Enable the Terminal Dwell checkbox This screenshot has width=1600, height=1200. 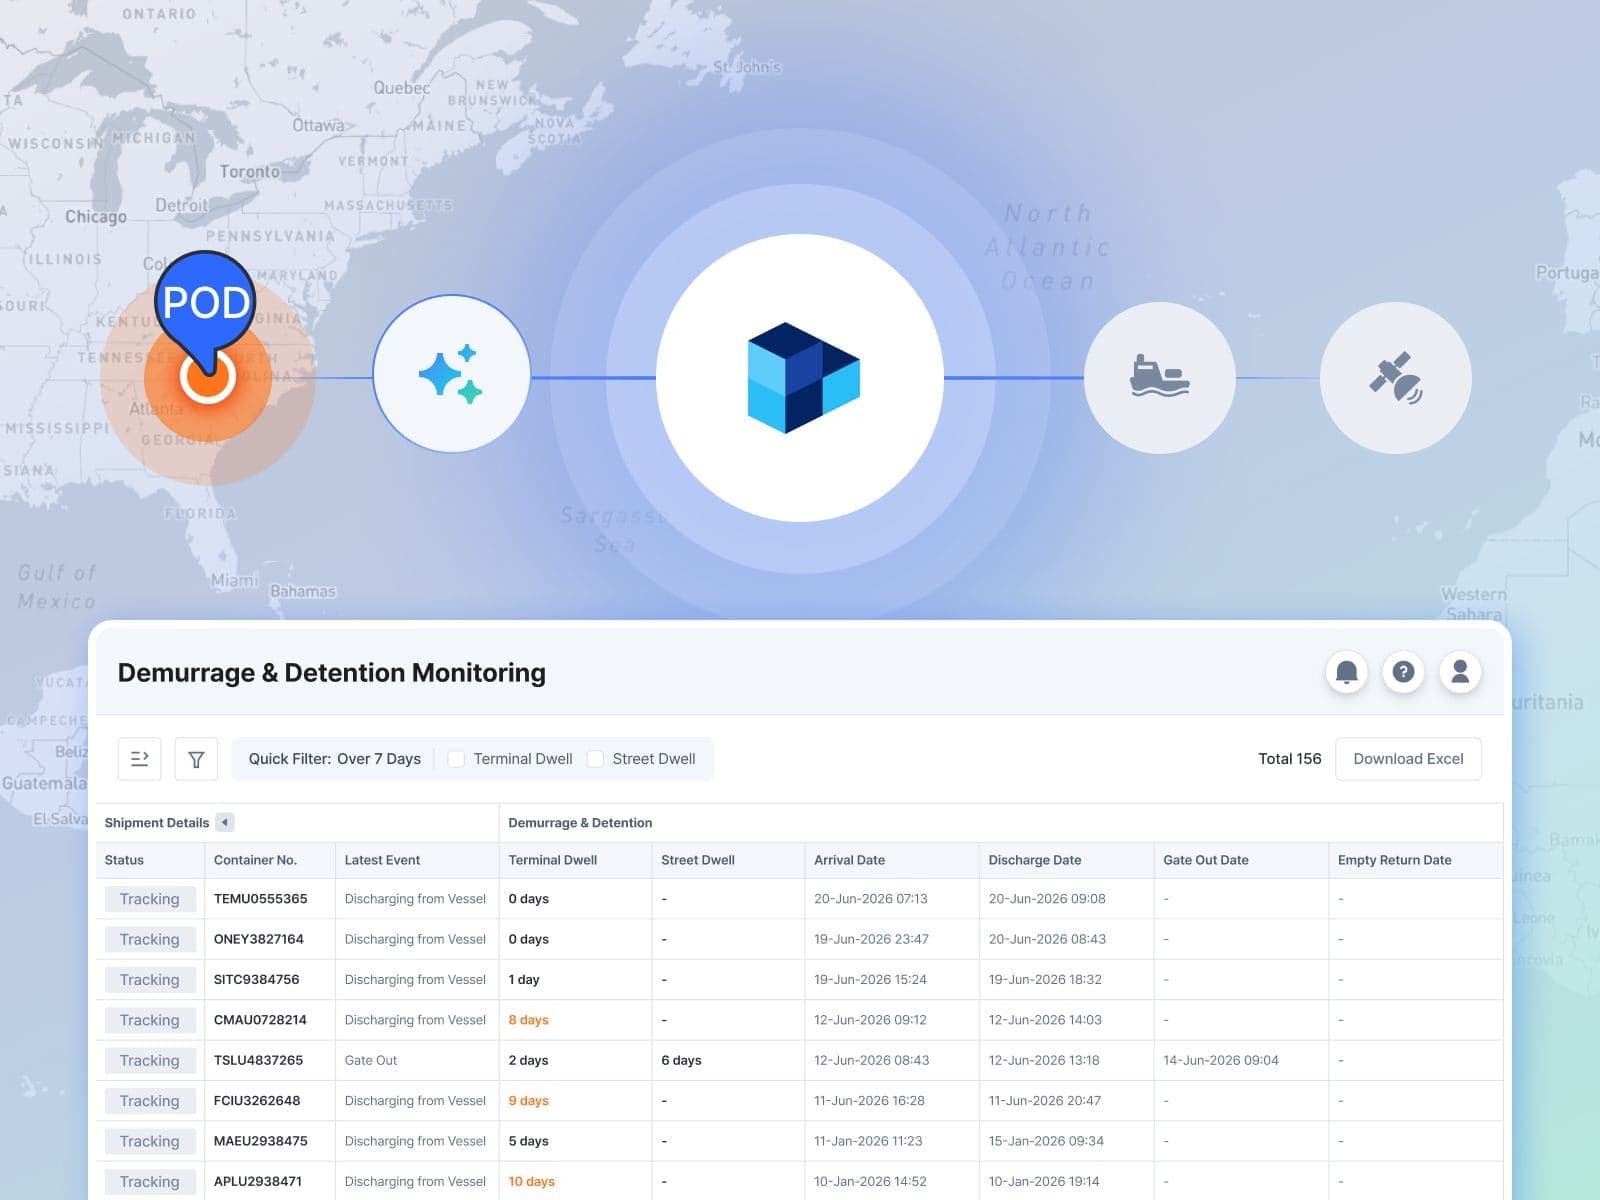pyautogui.click(x=456, y=759)
